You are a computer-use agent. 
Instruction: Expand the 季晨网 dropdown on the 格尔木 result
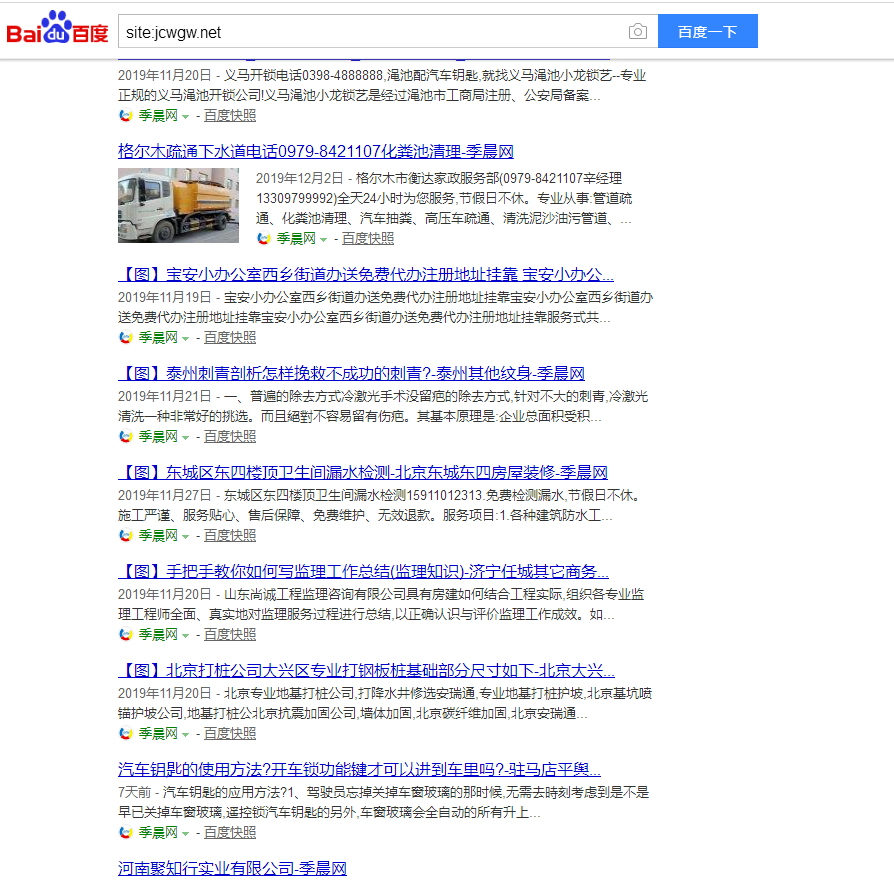tap(322, 238)
